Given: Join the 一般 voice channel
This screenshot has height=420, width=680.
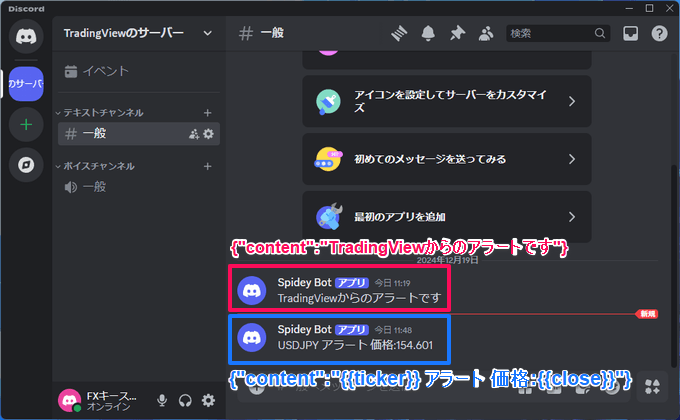Looking at the screenshot, I should click(x=139, y=187).
